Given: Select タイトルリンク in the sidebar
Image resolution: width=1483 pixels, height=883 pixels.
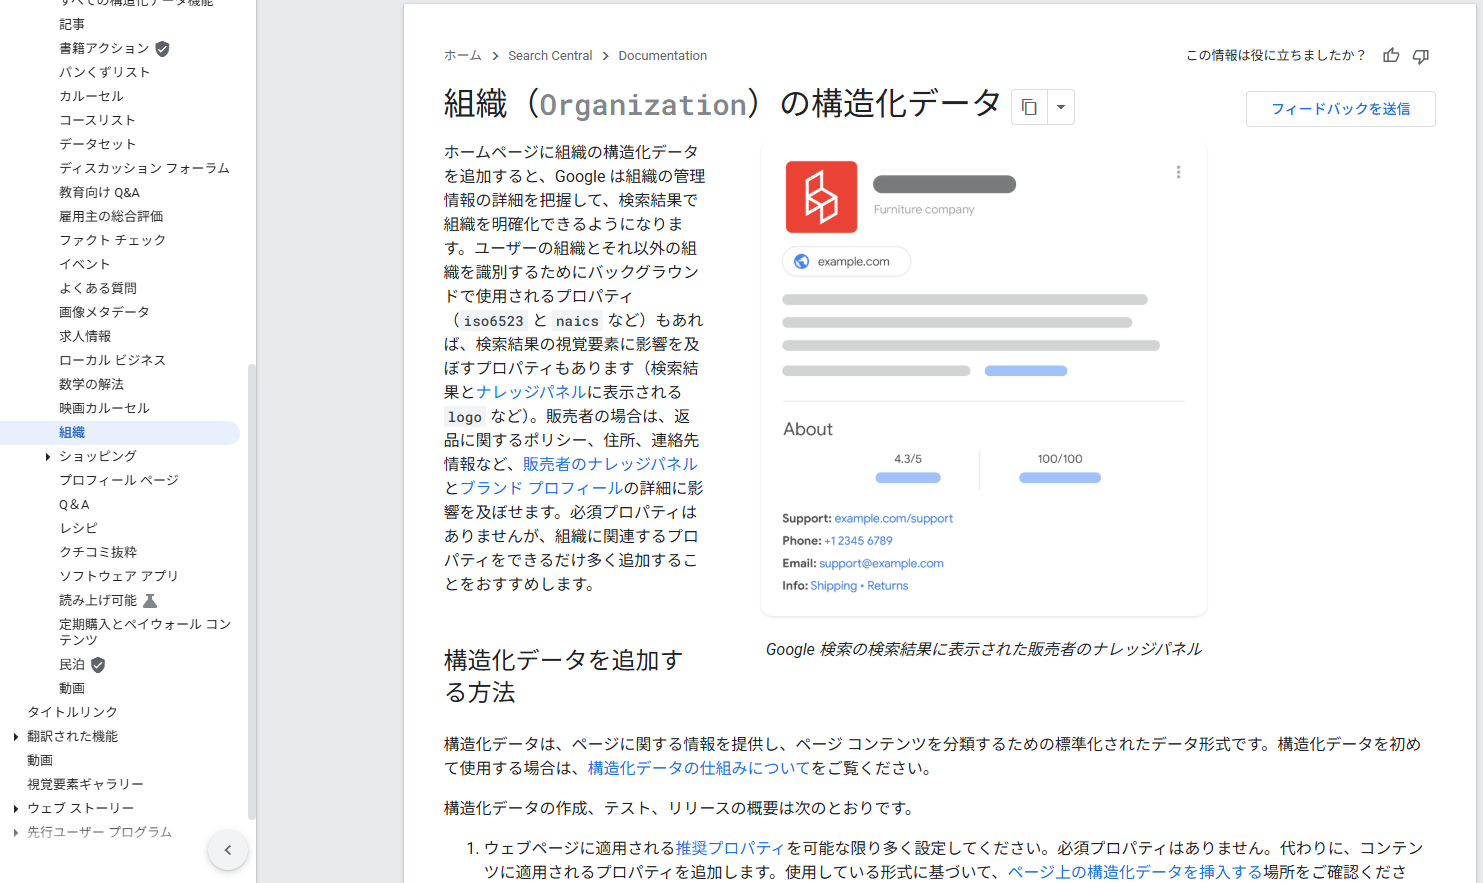Looking at the screenshot, I should coord(72,712).
